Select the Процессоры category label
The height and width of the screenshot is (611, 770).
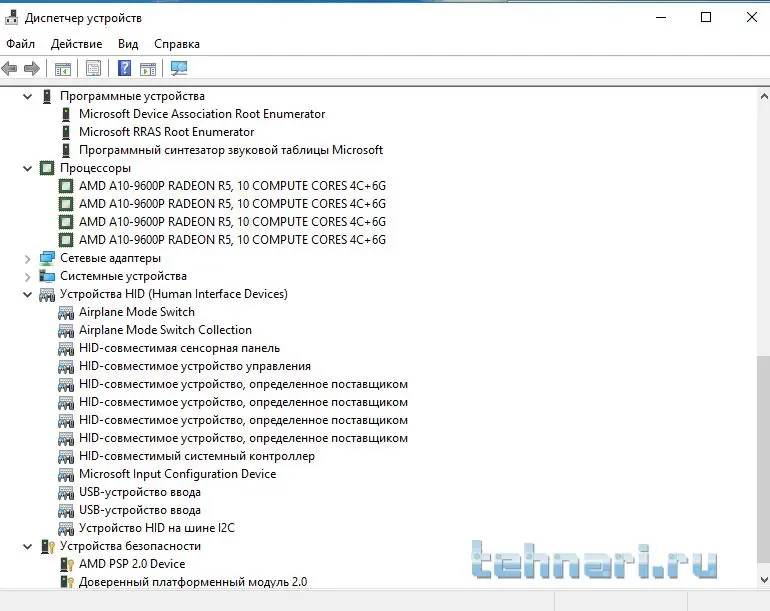pos(95,168)
